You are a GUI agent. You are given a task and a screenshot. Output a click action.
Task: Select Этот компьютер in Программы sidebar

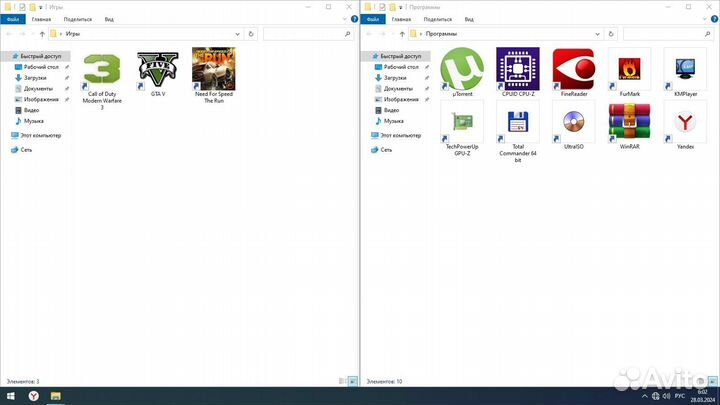[396, 135]
